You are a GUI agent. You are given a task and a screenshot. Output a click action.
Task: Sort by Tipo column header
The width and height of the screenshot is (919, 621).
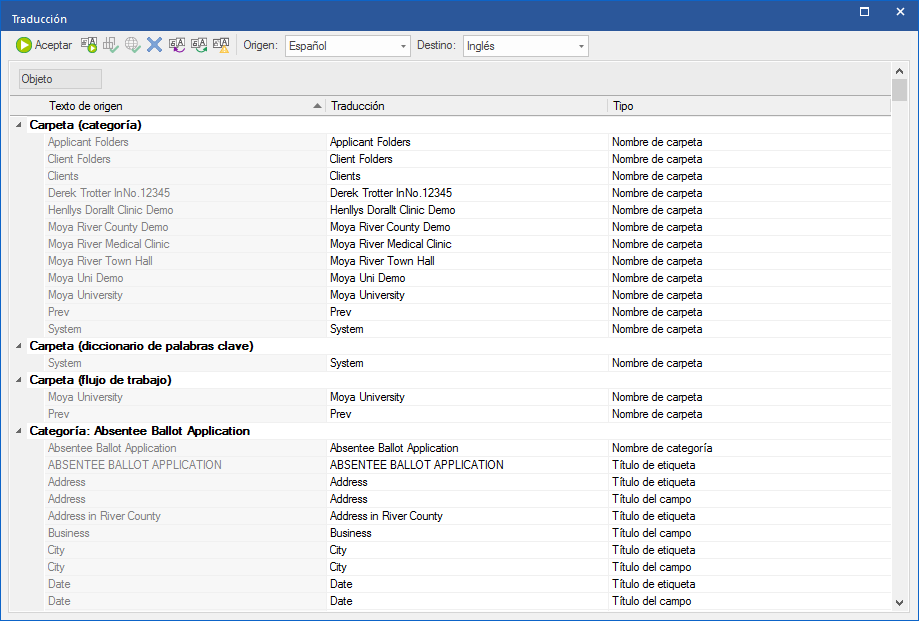pos(749,106)
